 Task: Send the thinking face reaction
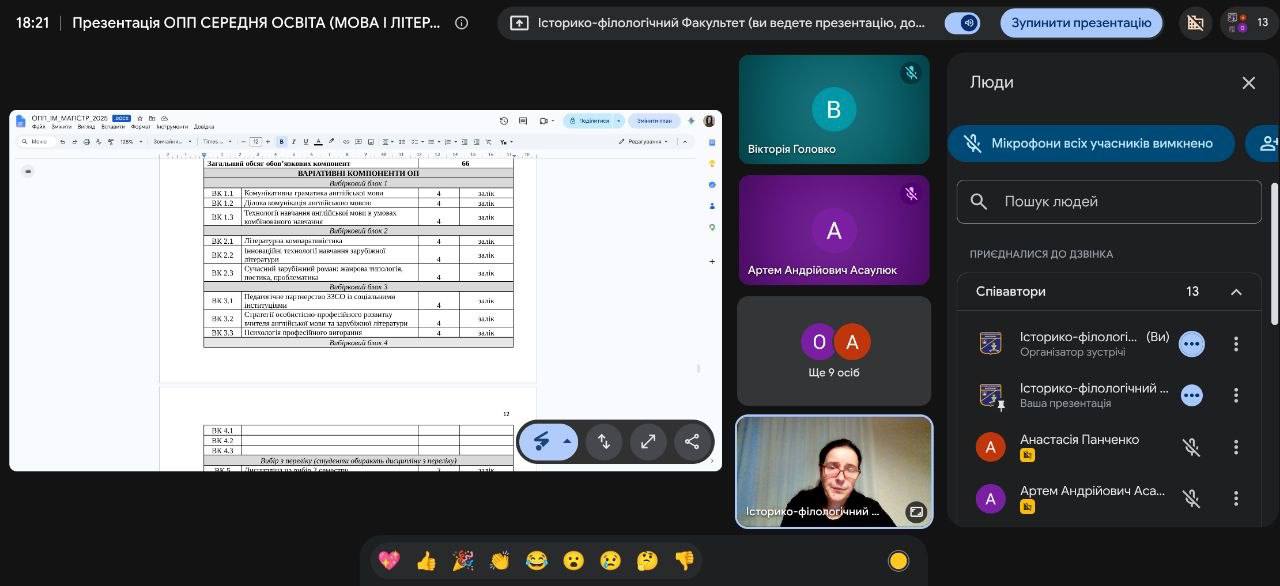click(647, 561)
